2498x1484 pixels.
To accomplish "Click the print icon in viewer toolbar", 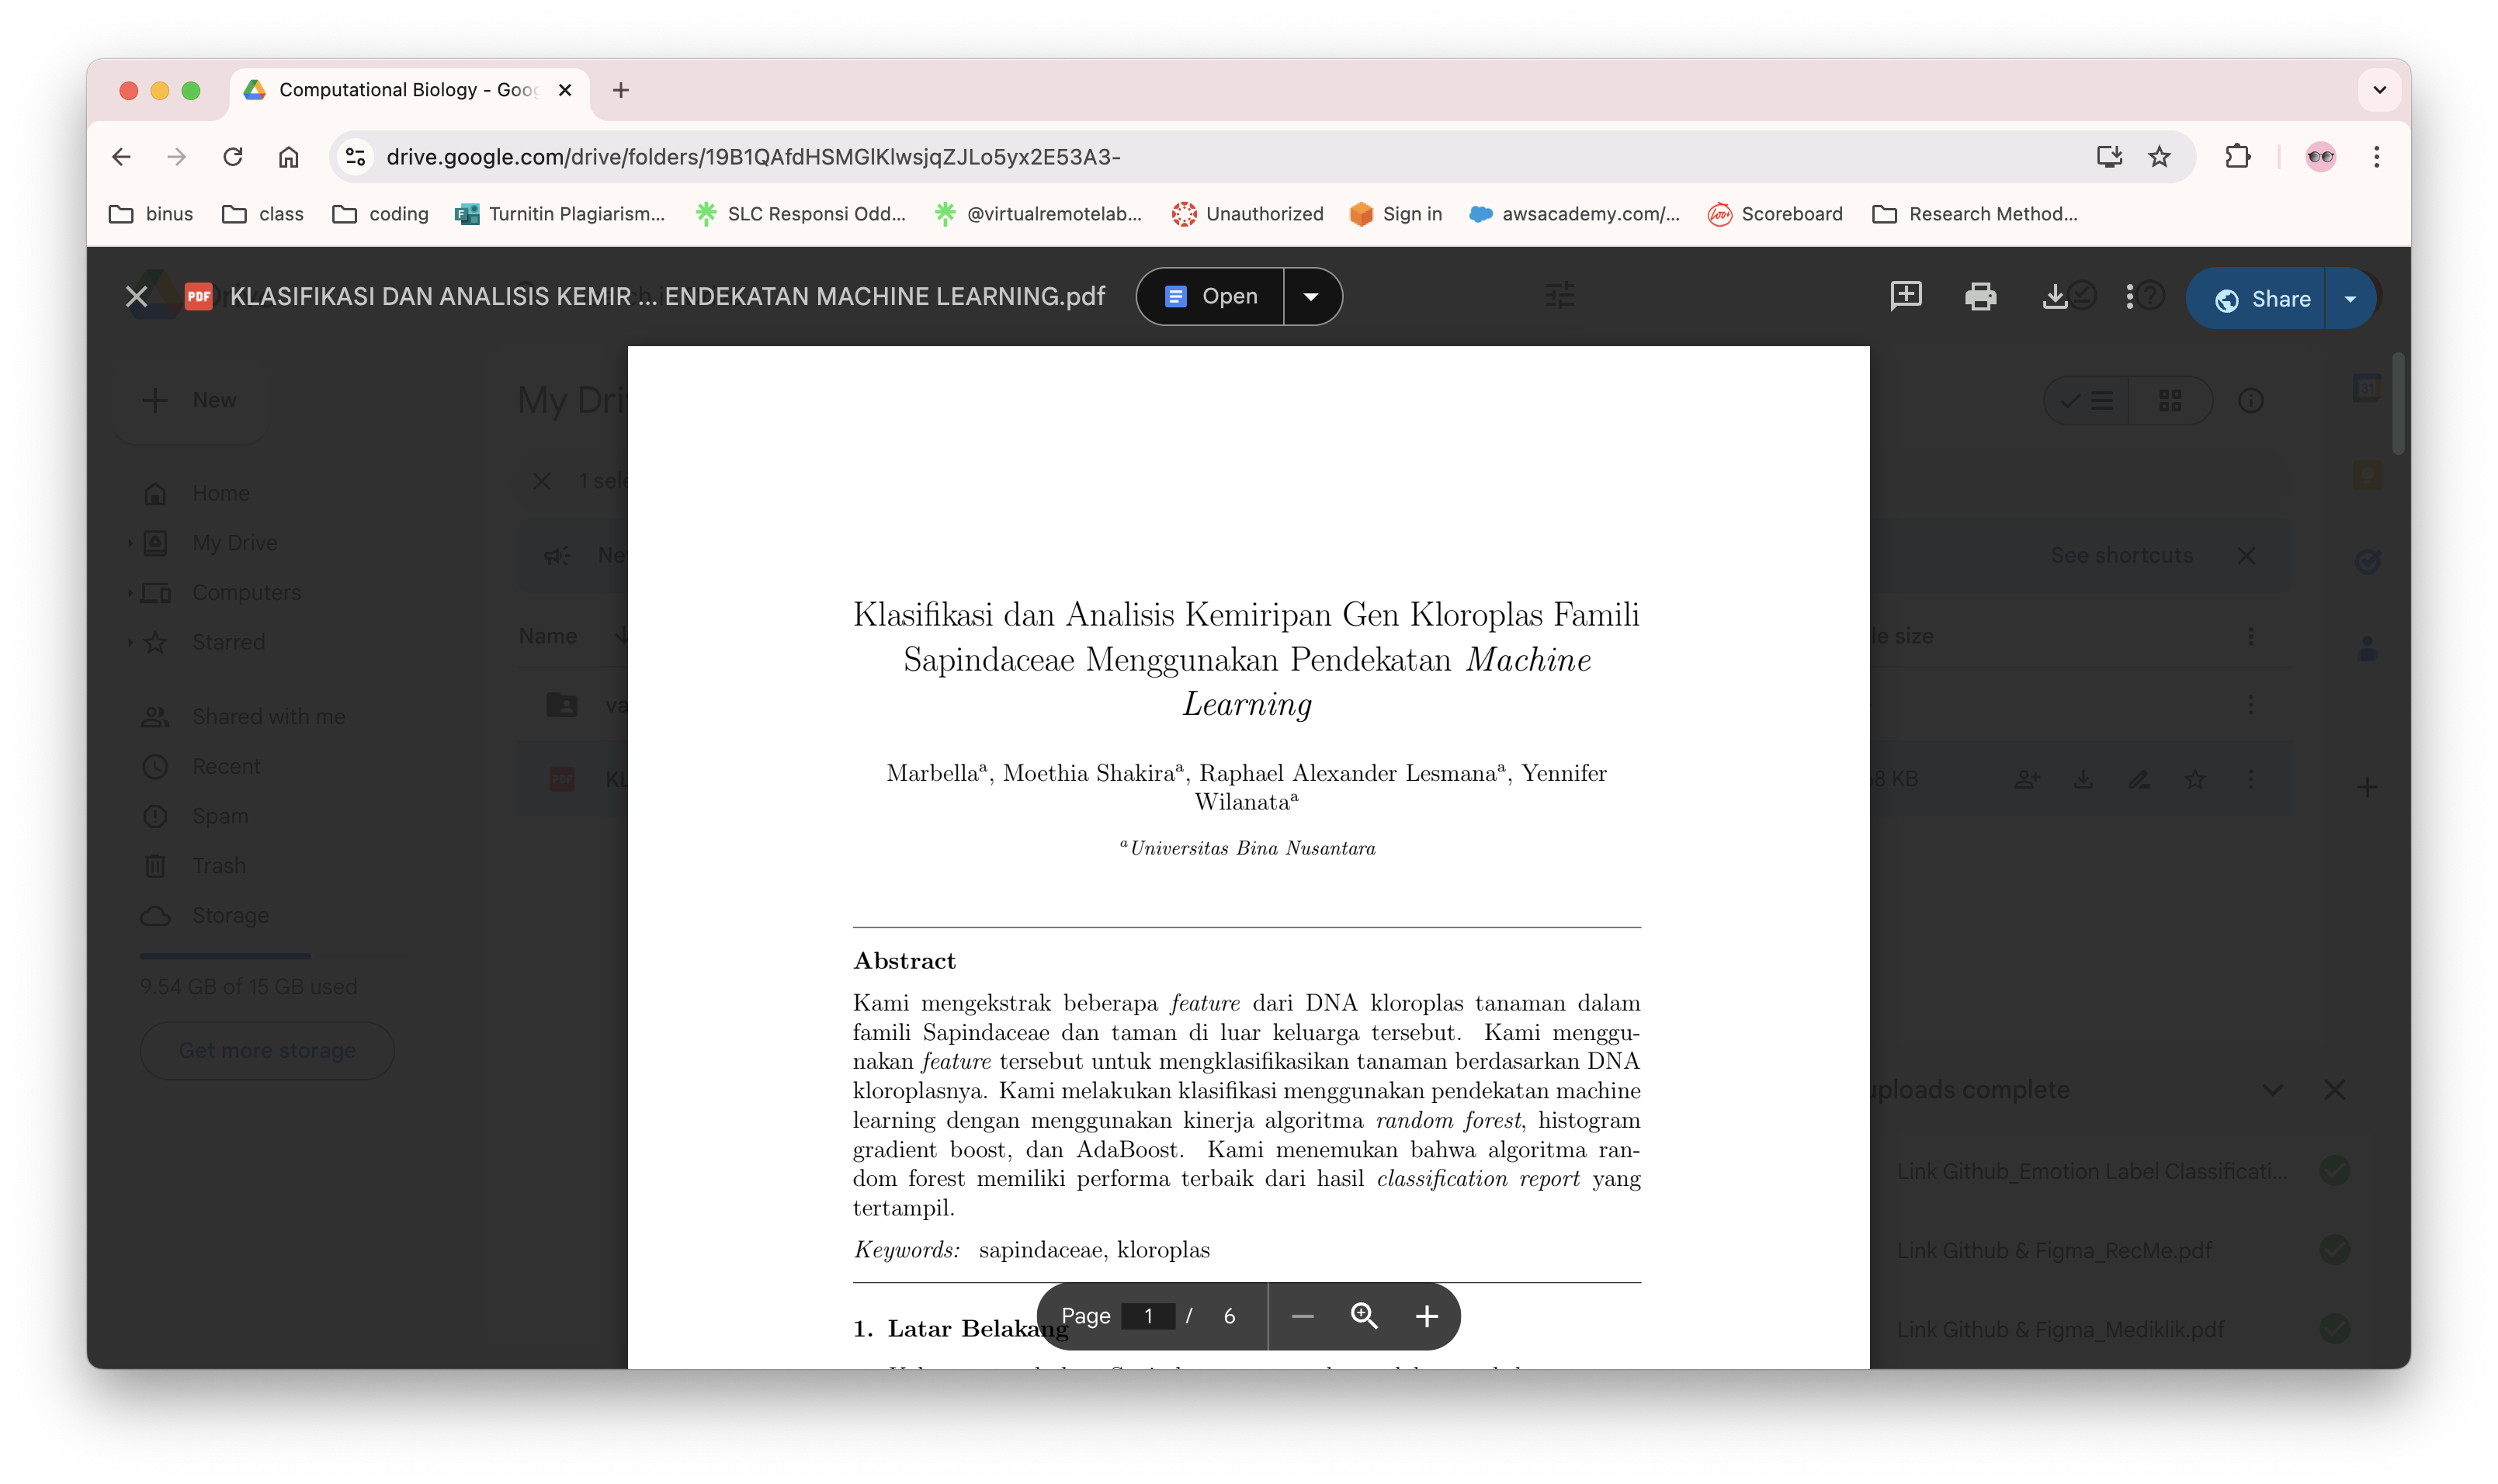I will click(x=1979, y=297).
